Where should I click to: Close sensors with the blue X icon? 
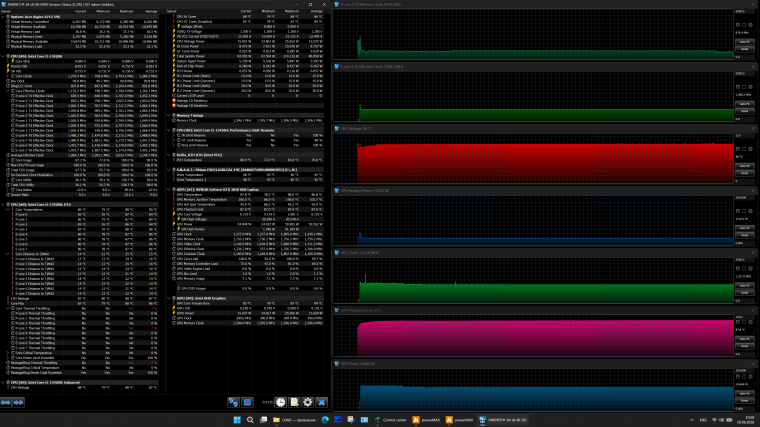[321, 402]
